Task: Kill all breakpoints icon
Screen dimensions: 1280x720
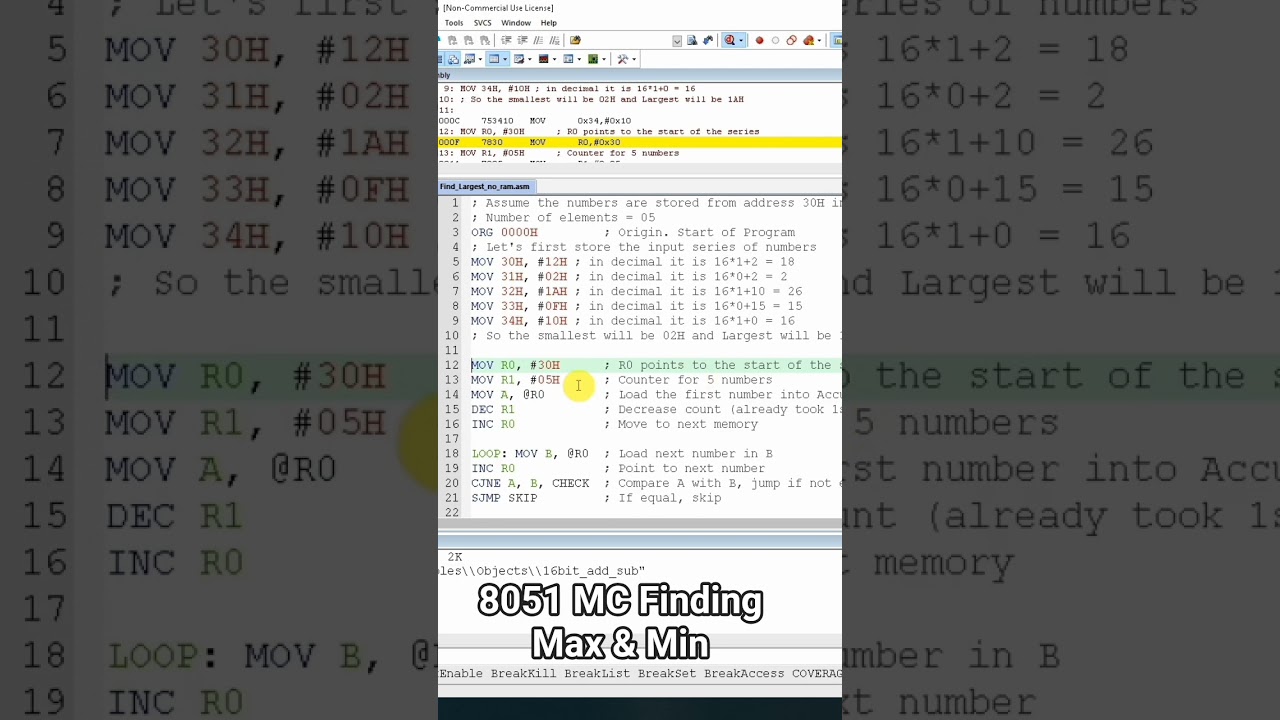Action: (x=809, y=40)
